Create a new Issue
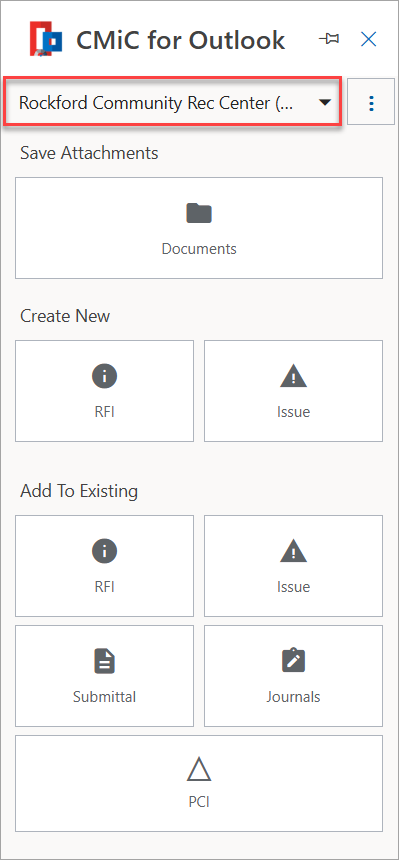 point(293,391)
